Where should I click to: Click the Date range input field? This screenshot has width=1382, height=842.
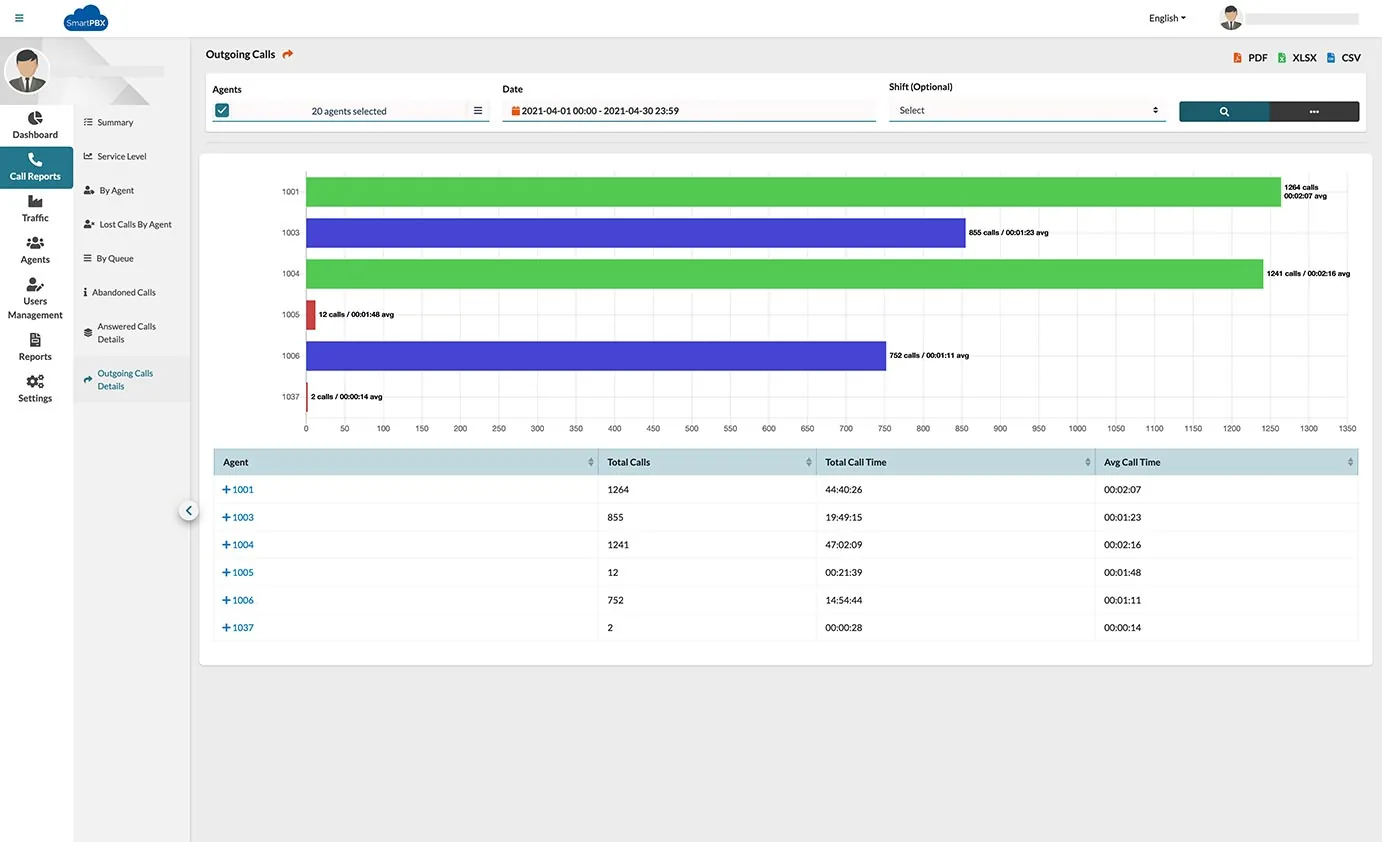click(x=688, y=111)
